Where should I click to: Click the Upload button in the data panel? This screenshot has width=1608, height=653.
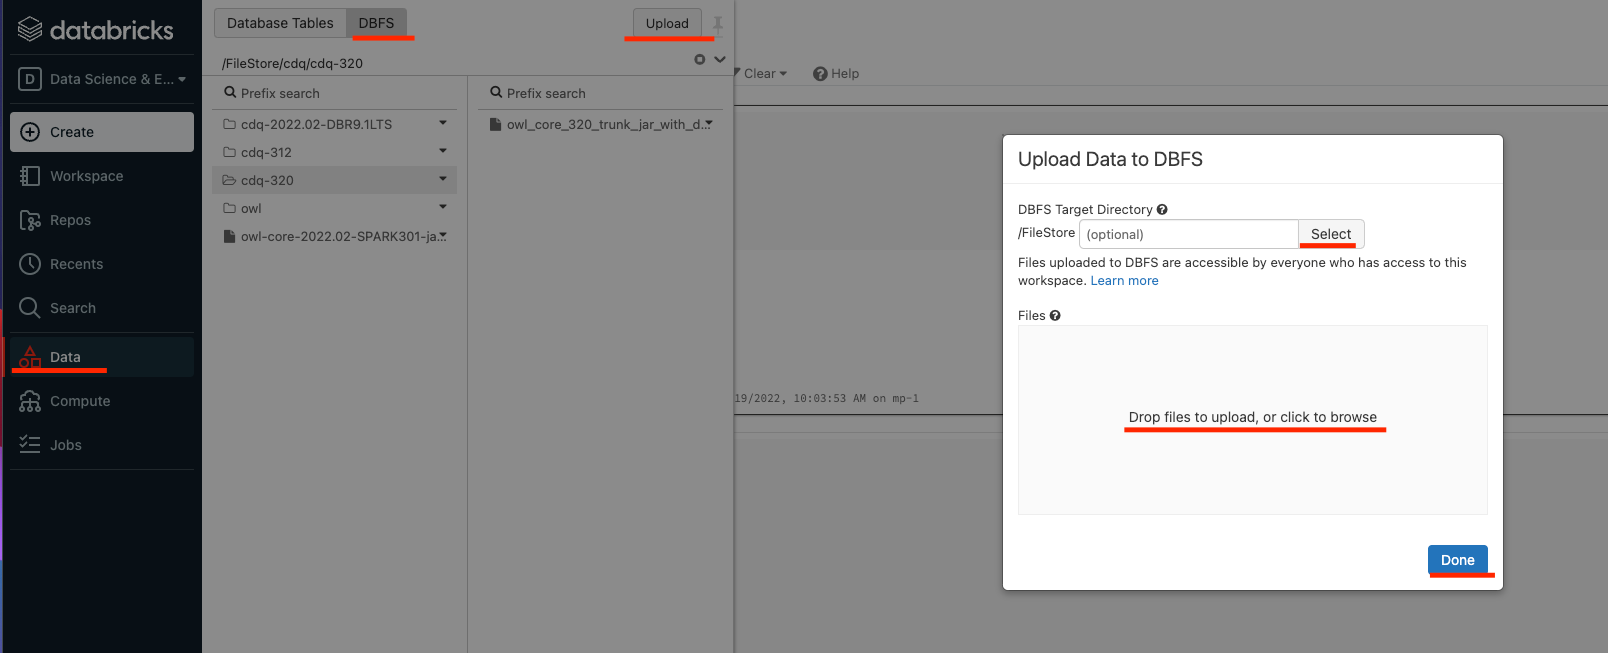[x=667, y=23]
